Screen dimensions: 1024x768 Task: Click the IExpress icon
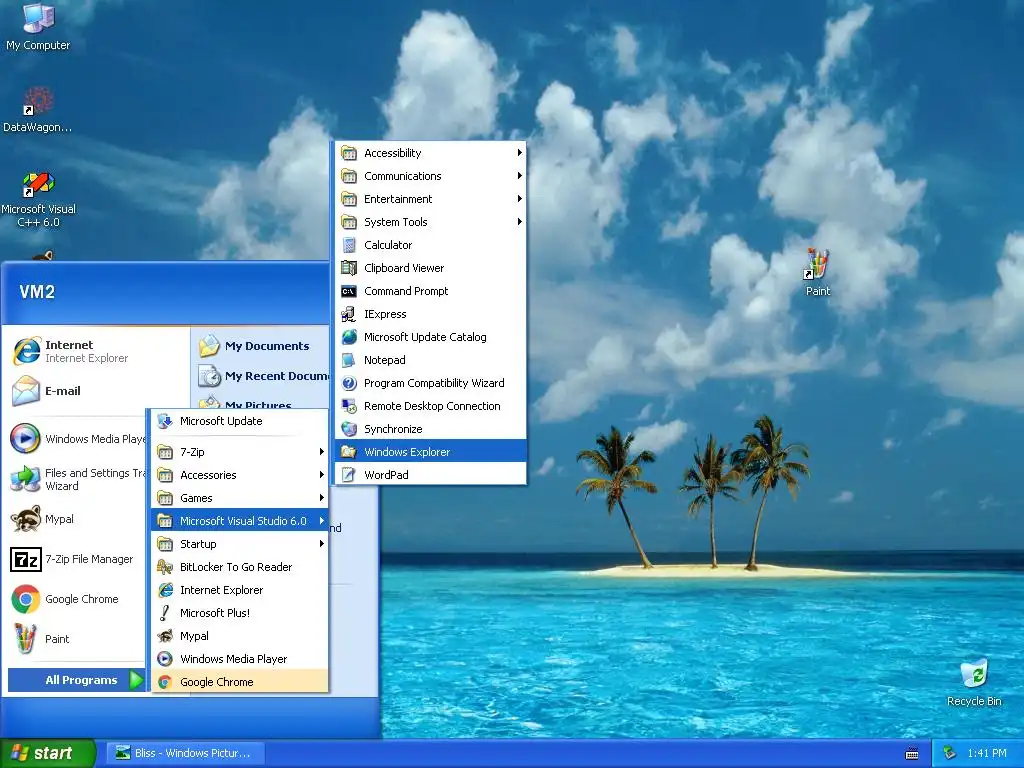[349, 314]
